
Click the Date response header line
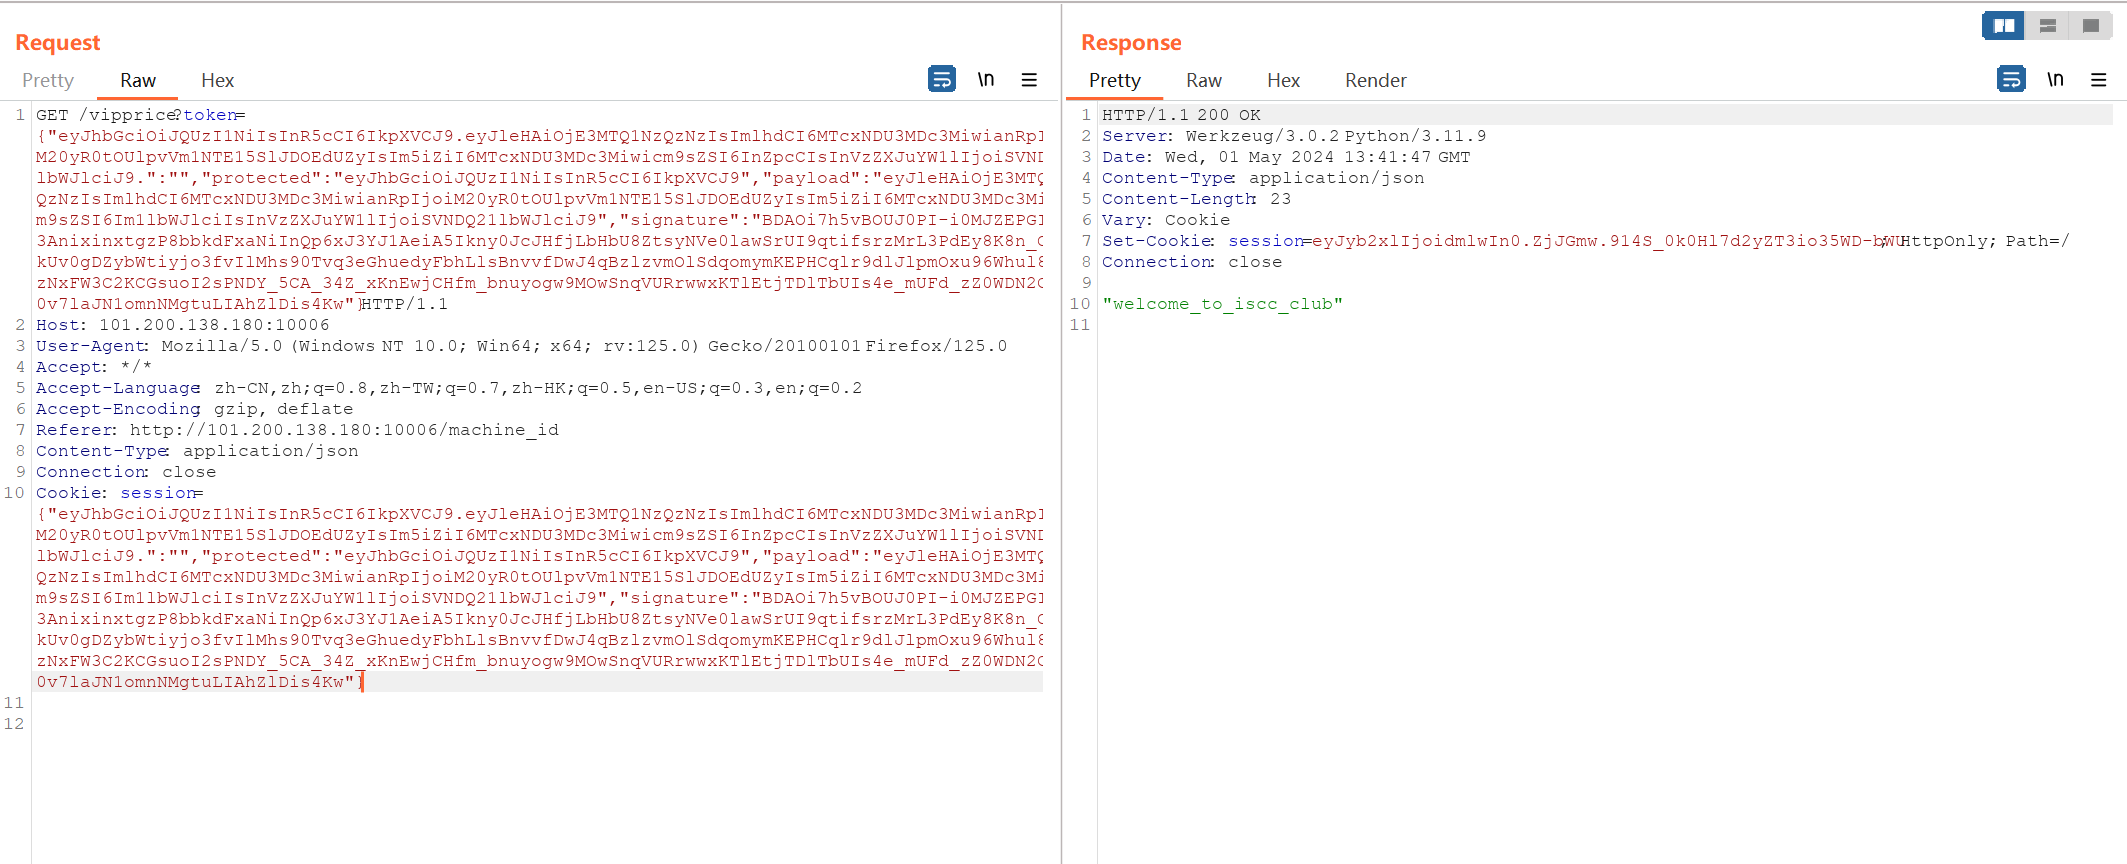[x=1286, y=157]
